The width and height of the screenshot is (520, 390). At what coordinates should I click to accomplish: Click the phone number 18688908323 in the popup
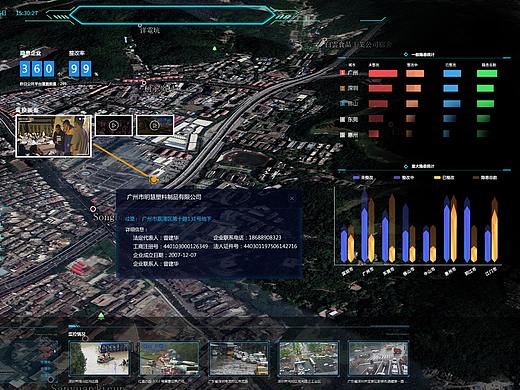[x=265, y=237]
